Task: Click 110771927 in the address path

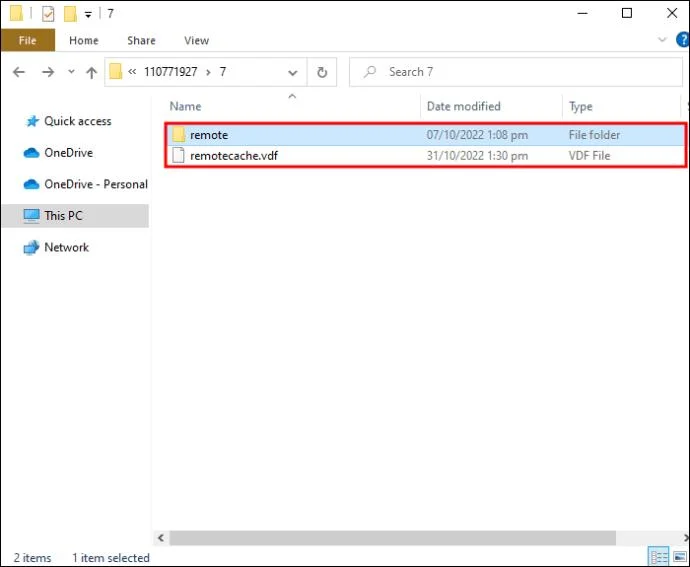Action: tap(171, 72)
